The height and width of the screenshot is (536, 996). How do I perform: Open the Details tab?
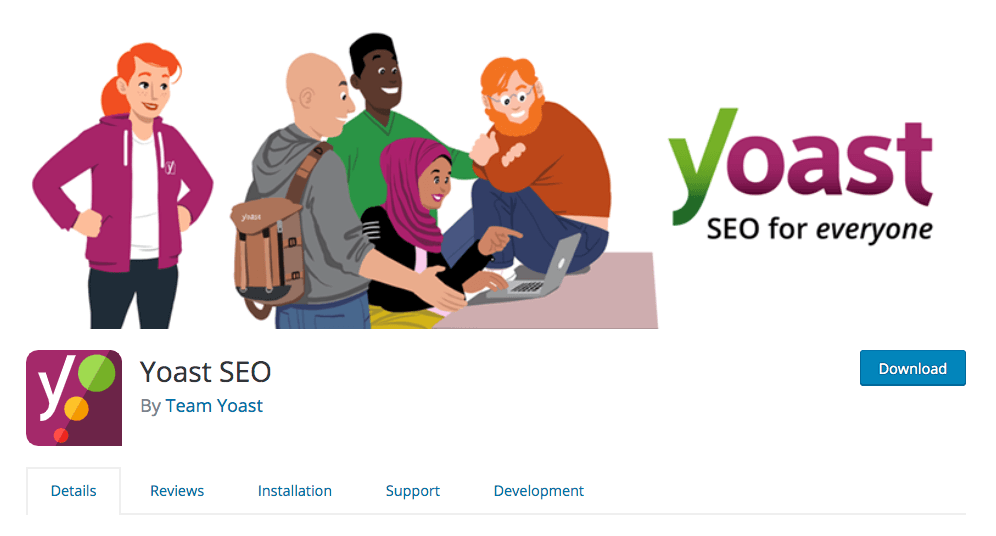tap(74, 491)
